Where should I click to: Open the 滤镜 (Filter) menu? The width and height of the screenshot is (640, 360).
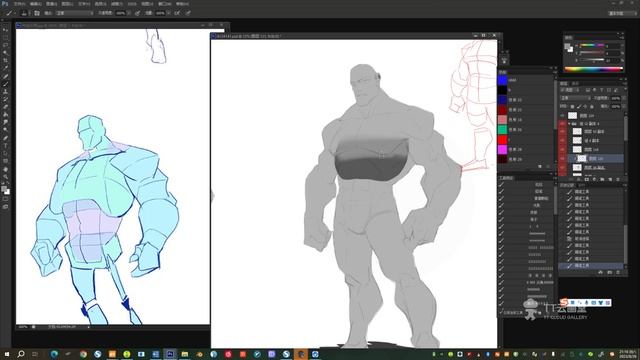(x=117, y=4)
